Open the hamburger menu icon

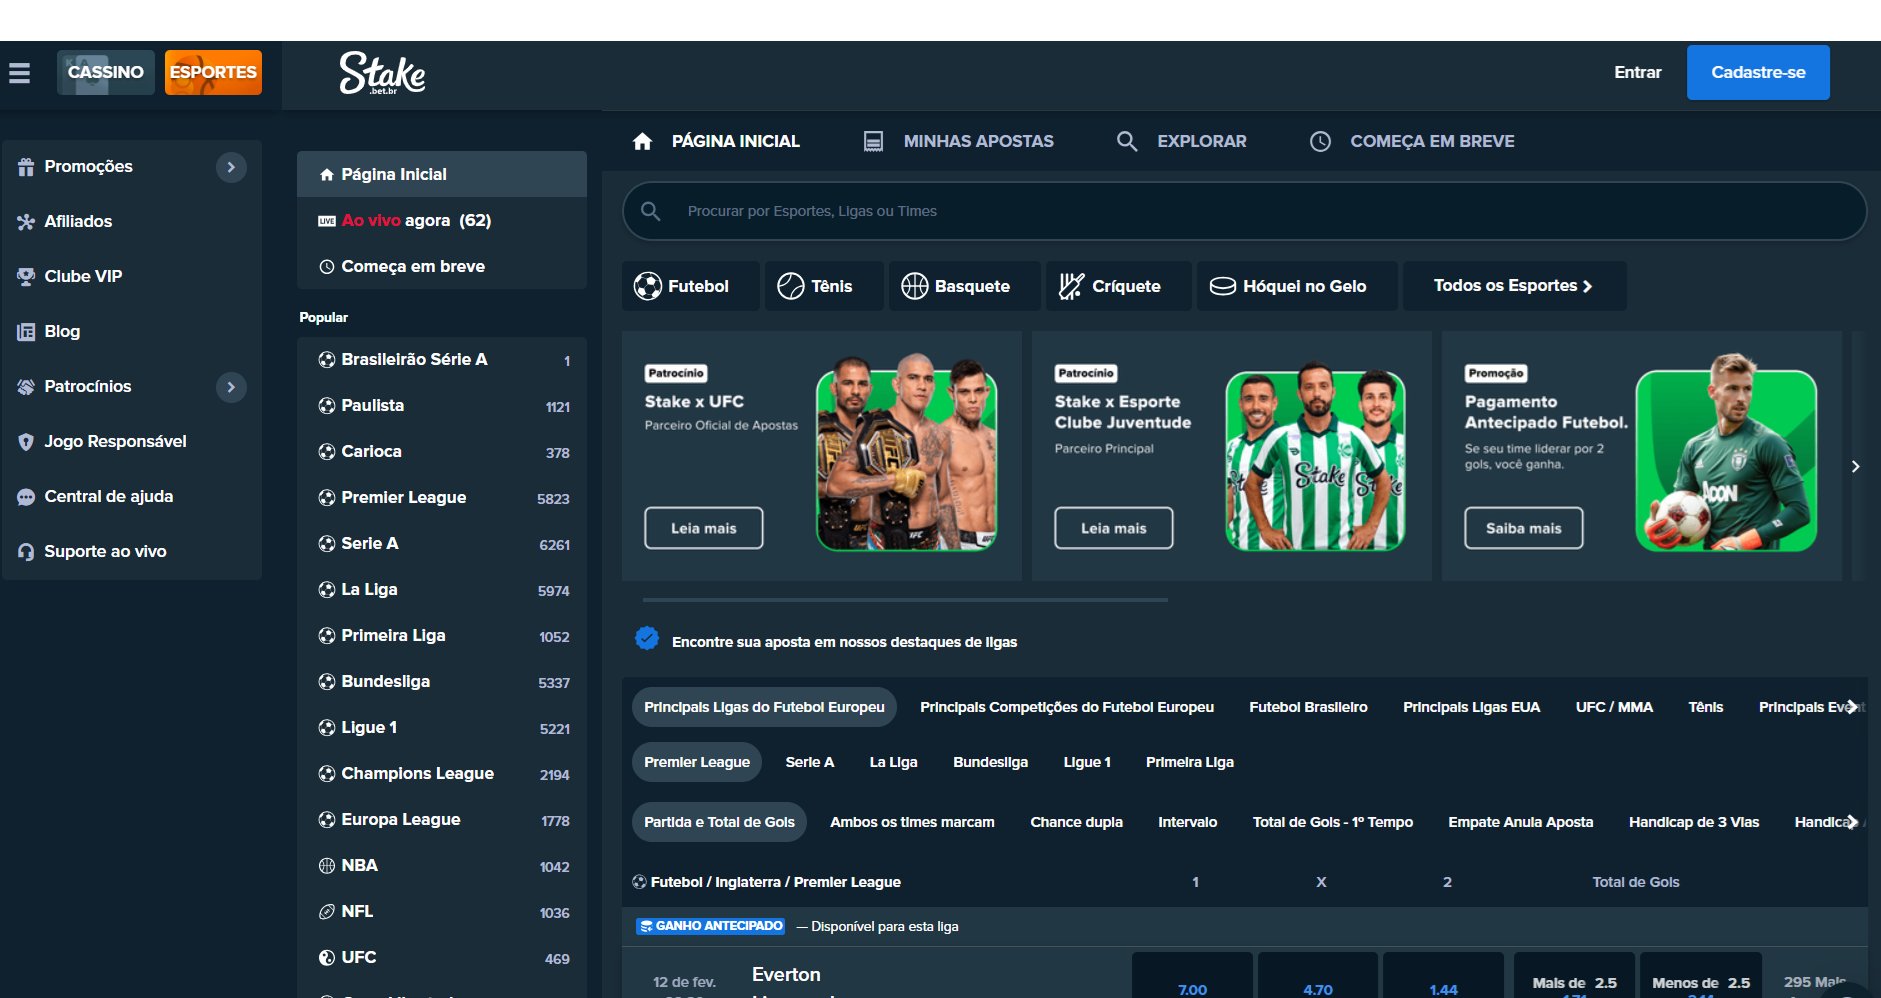19,73
